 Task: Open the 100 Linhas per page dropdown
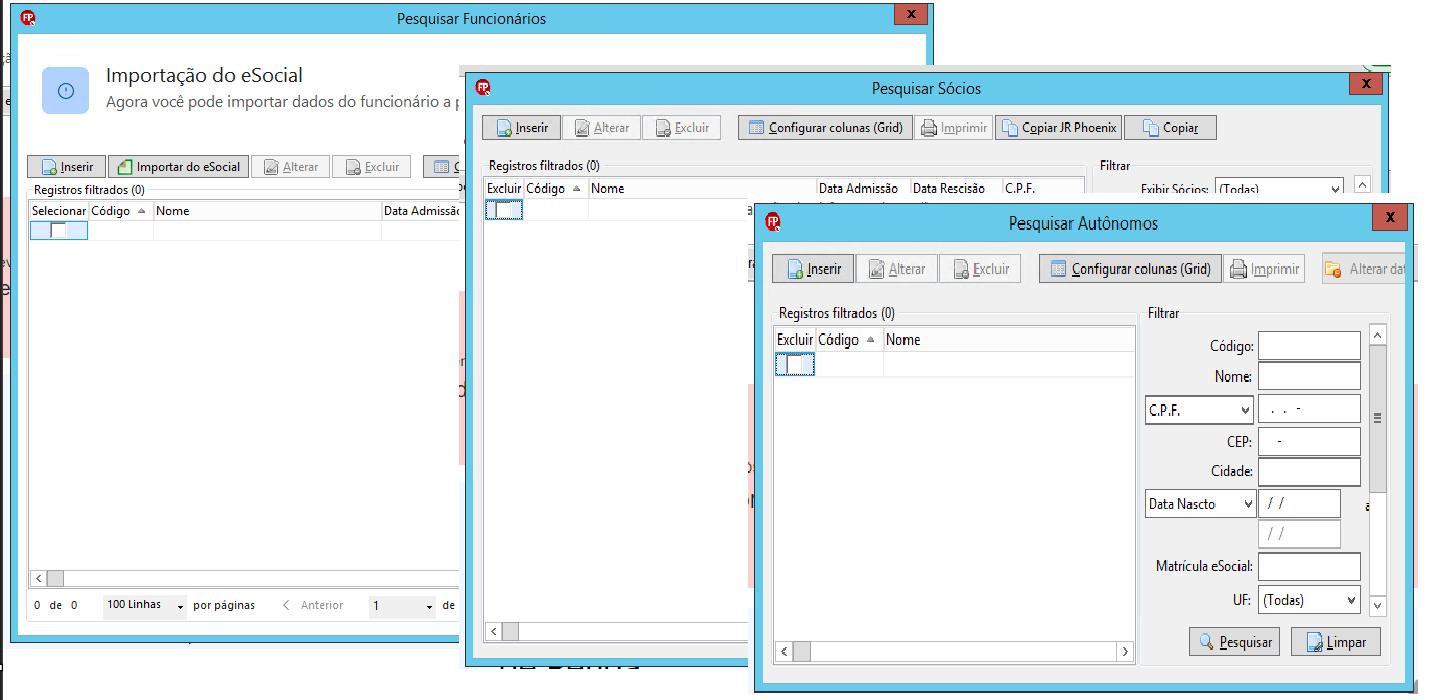click(145, 606)
